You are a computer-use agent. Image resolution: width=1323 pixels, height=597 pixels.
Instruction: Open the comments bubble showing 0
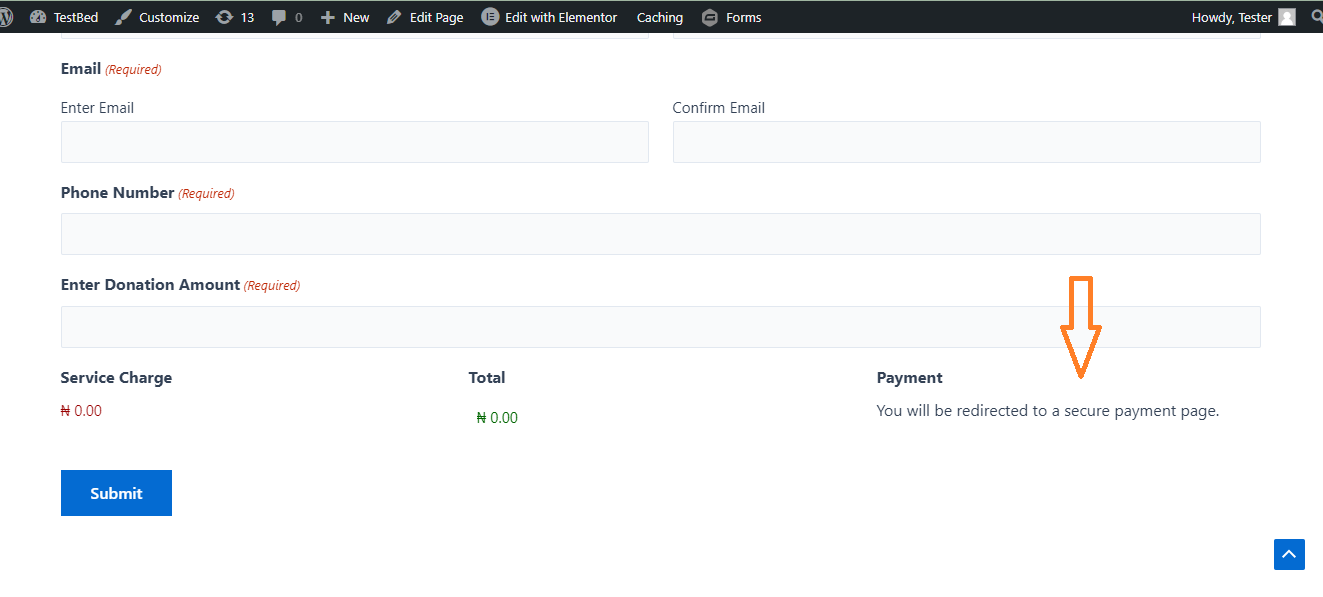coord(287,17)
